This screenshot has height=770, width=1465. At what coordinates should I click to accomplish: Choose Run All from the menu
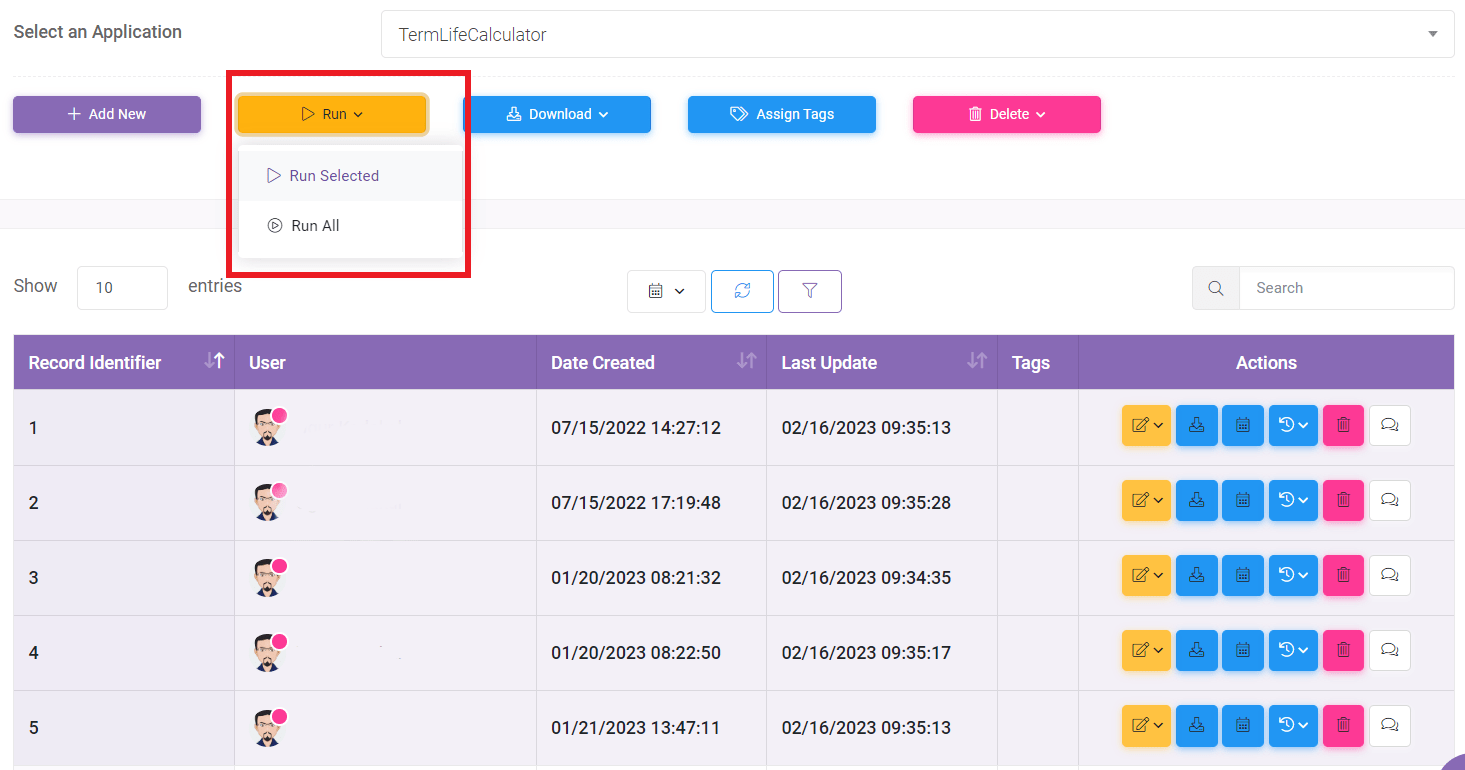tap(351, 226)
